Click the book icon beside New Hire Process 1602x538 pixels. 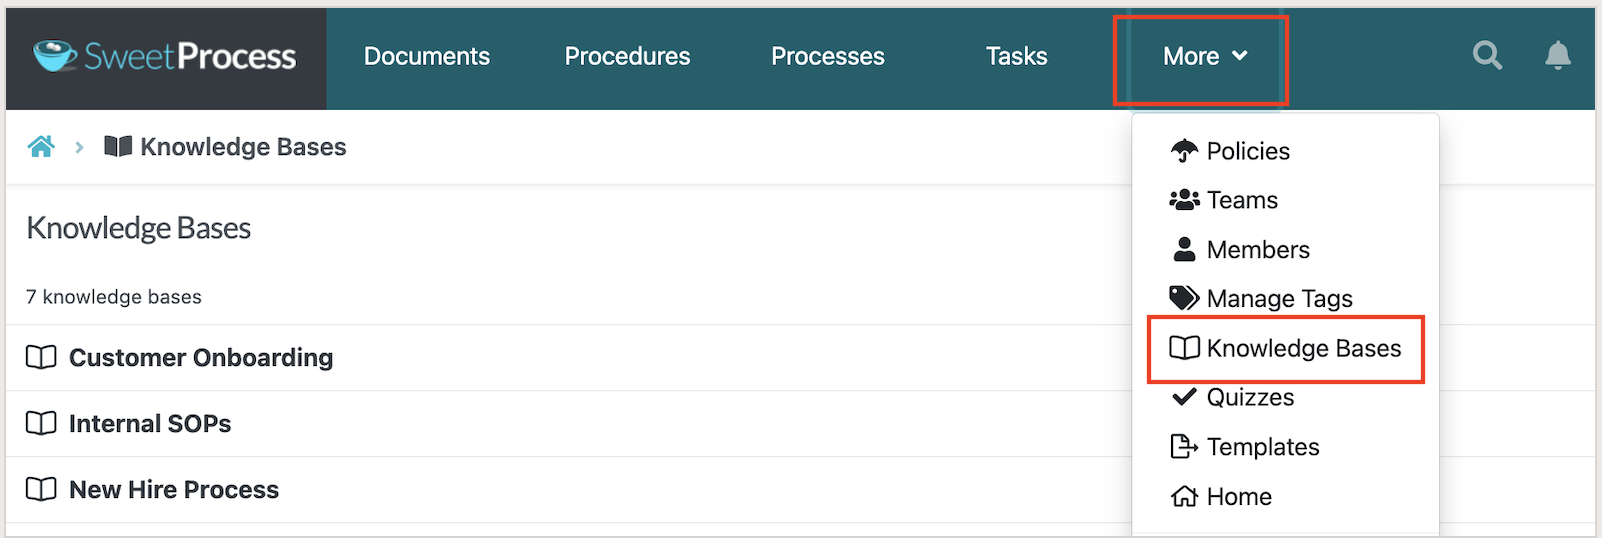(41, 489)
